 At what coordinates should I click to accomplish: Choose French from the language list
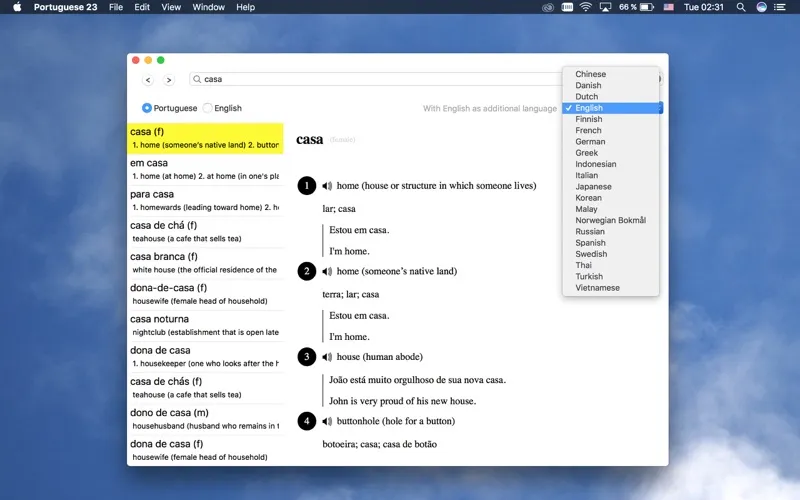coord(611,130)
